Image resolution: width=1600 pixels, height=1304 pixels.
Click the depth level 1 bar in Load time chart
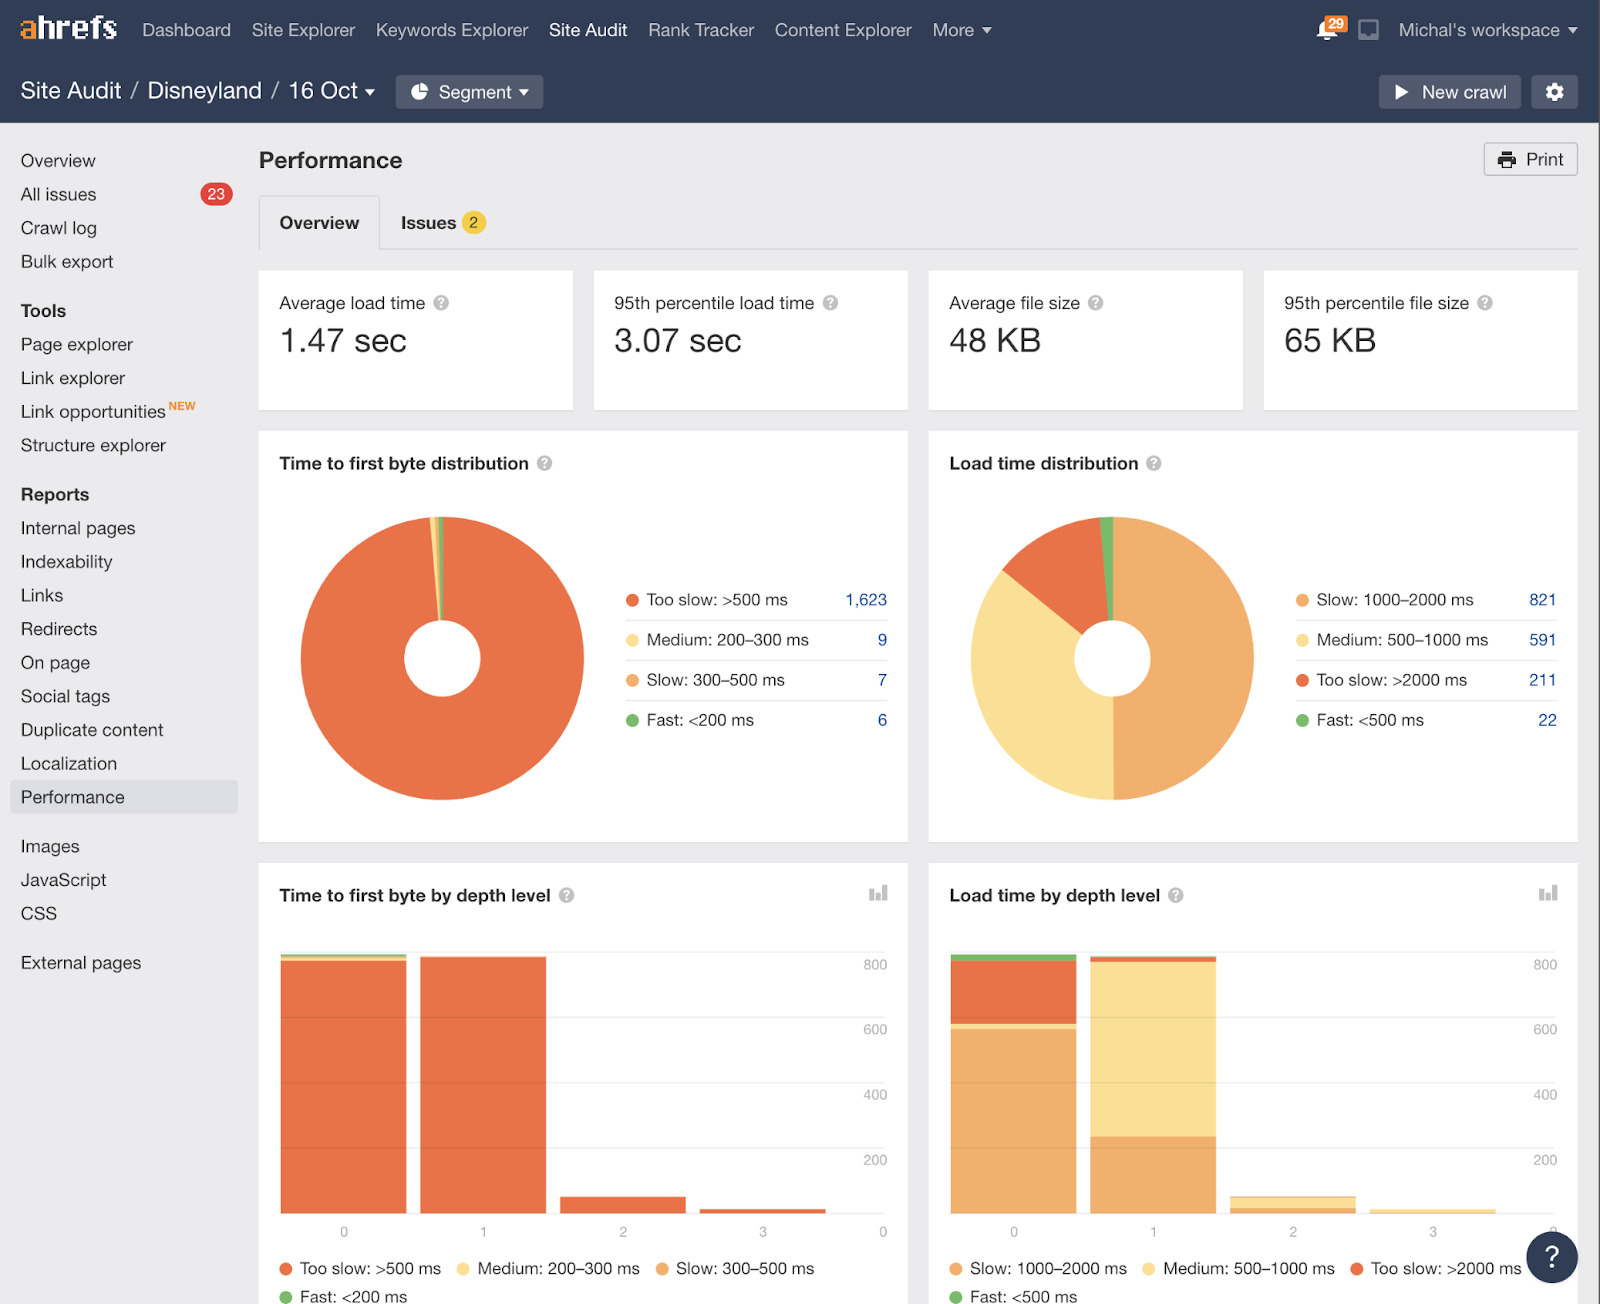[1153, 1090]
